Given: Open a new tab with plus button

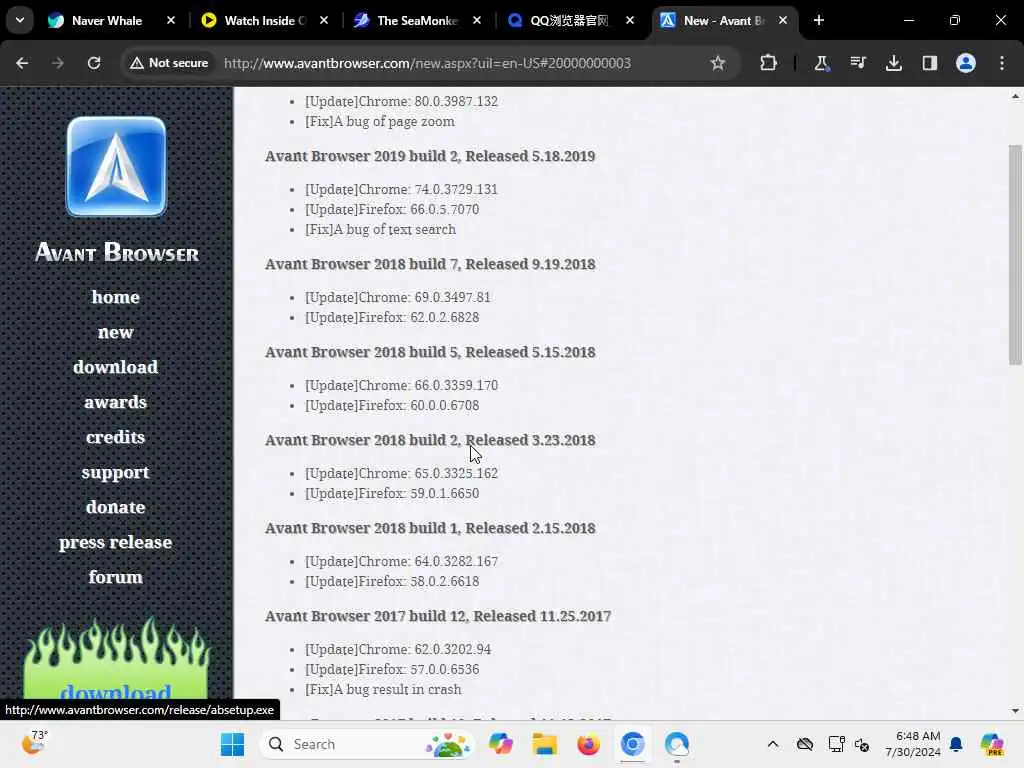Looking at the screenshot, I should [819, 20].
